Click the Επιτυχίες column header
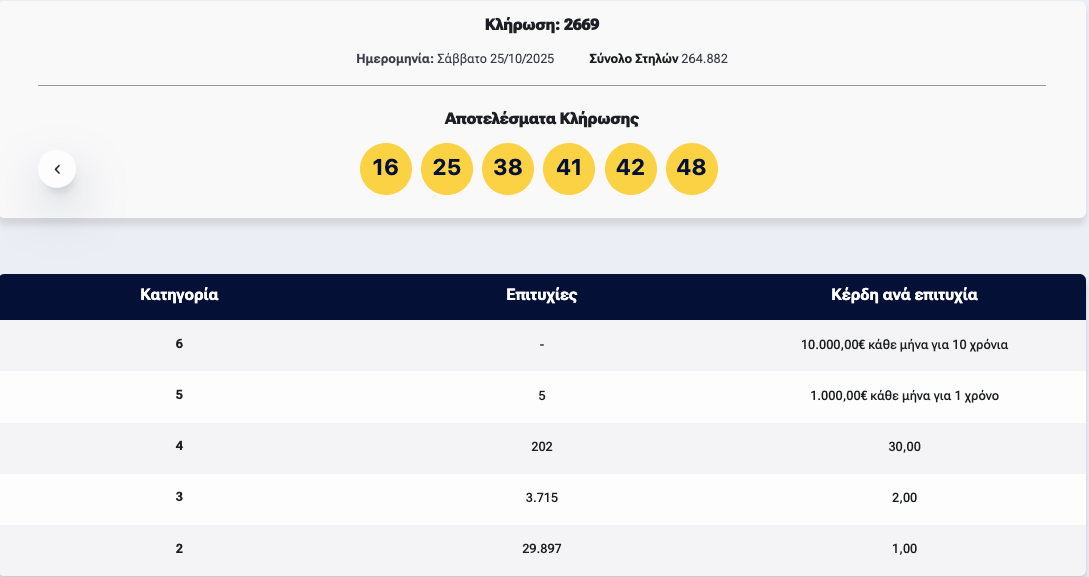 click(541, 296)
